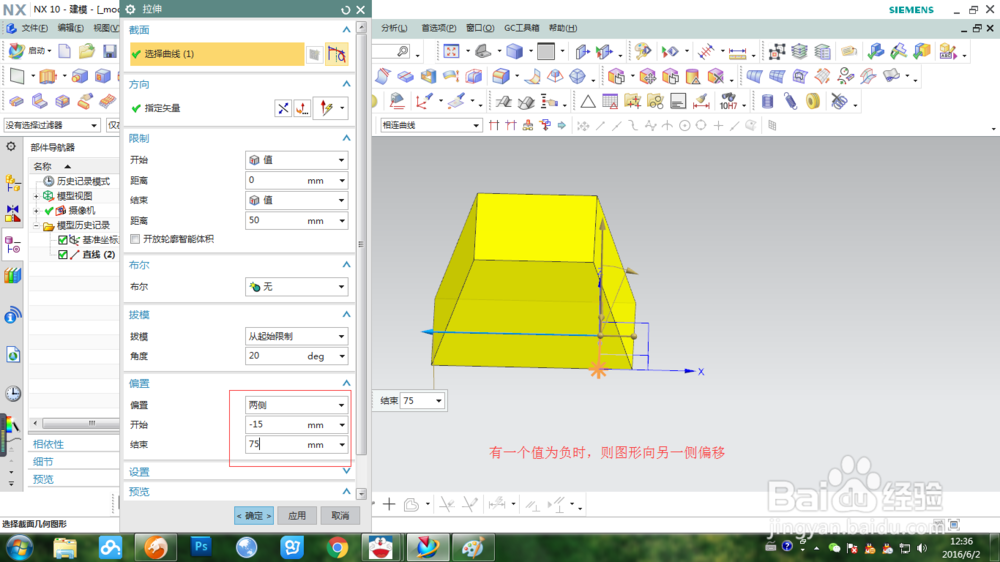Open the 窗口(O) menu

[480, 28]
